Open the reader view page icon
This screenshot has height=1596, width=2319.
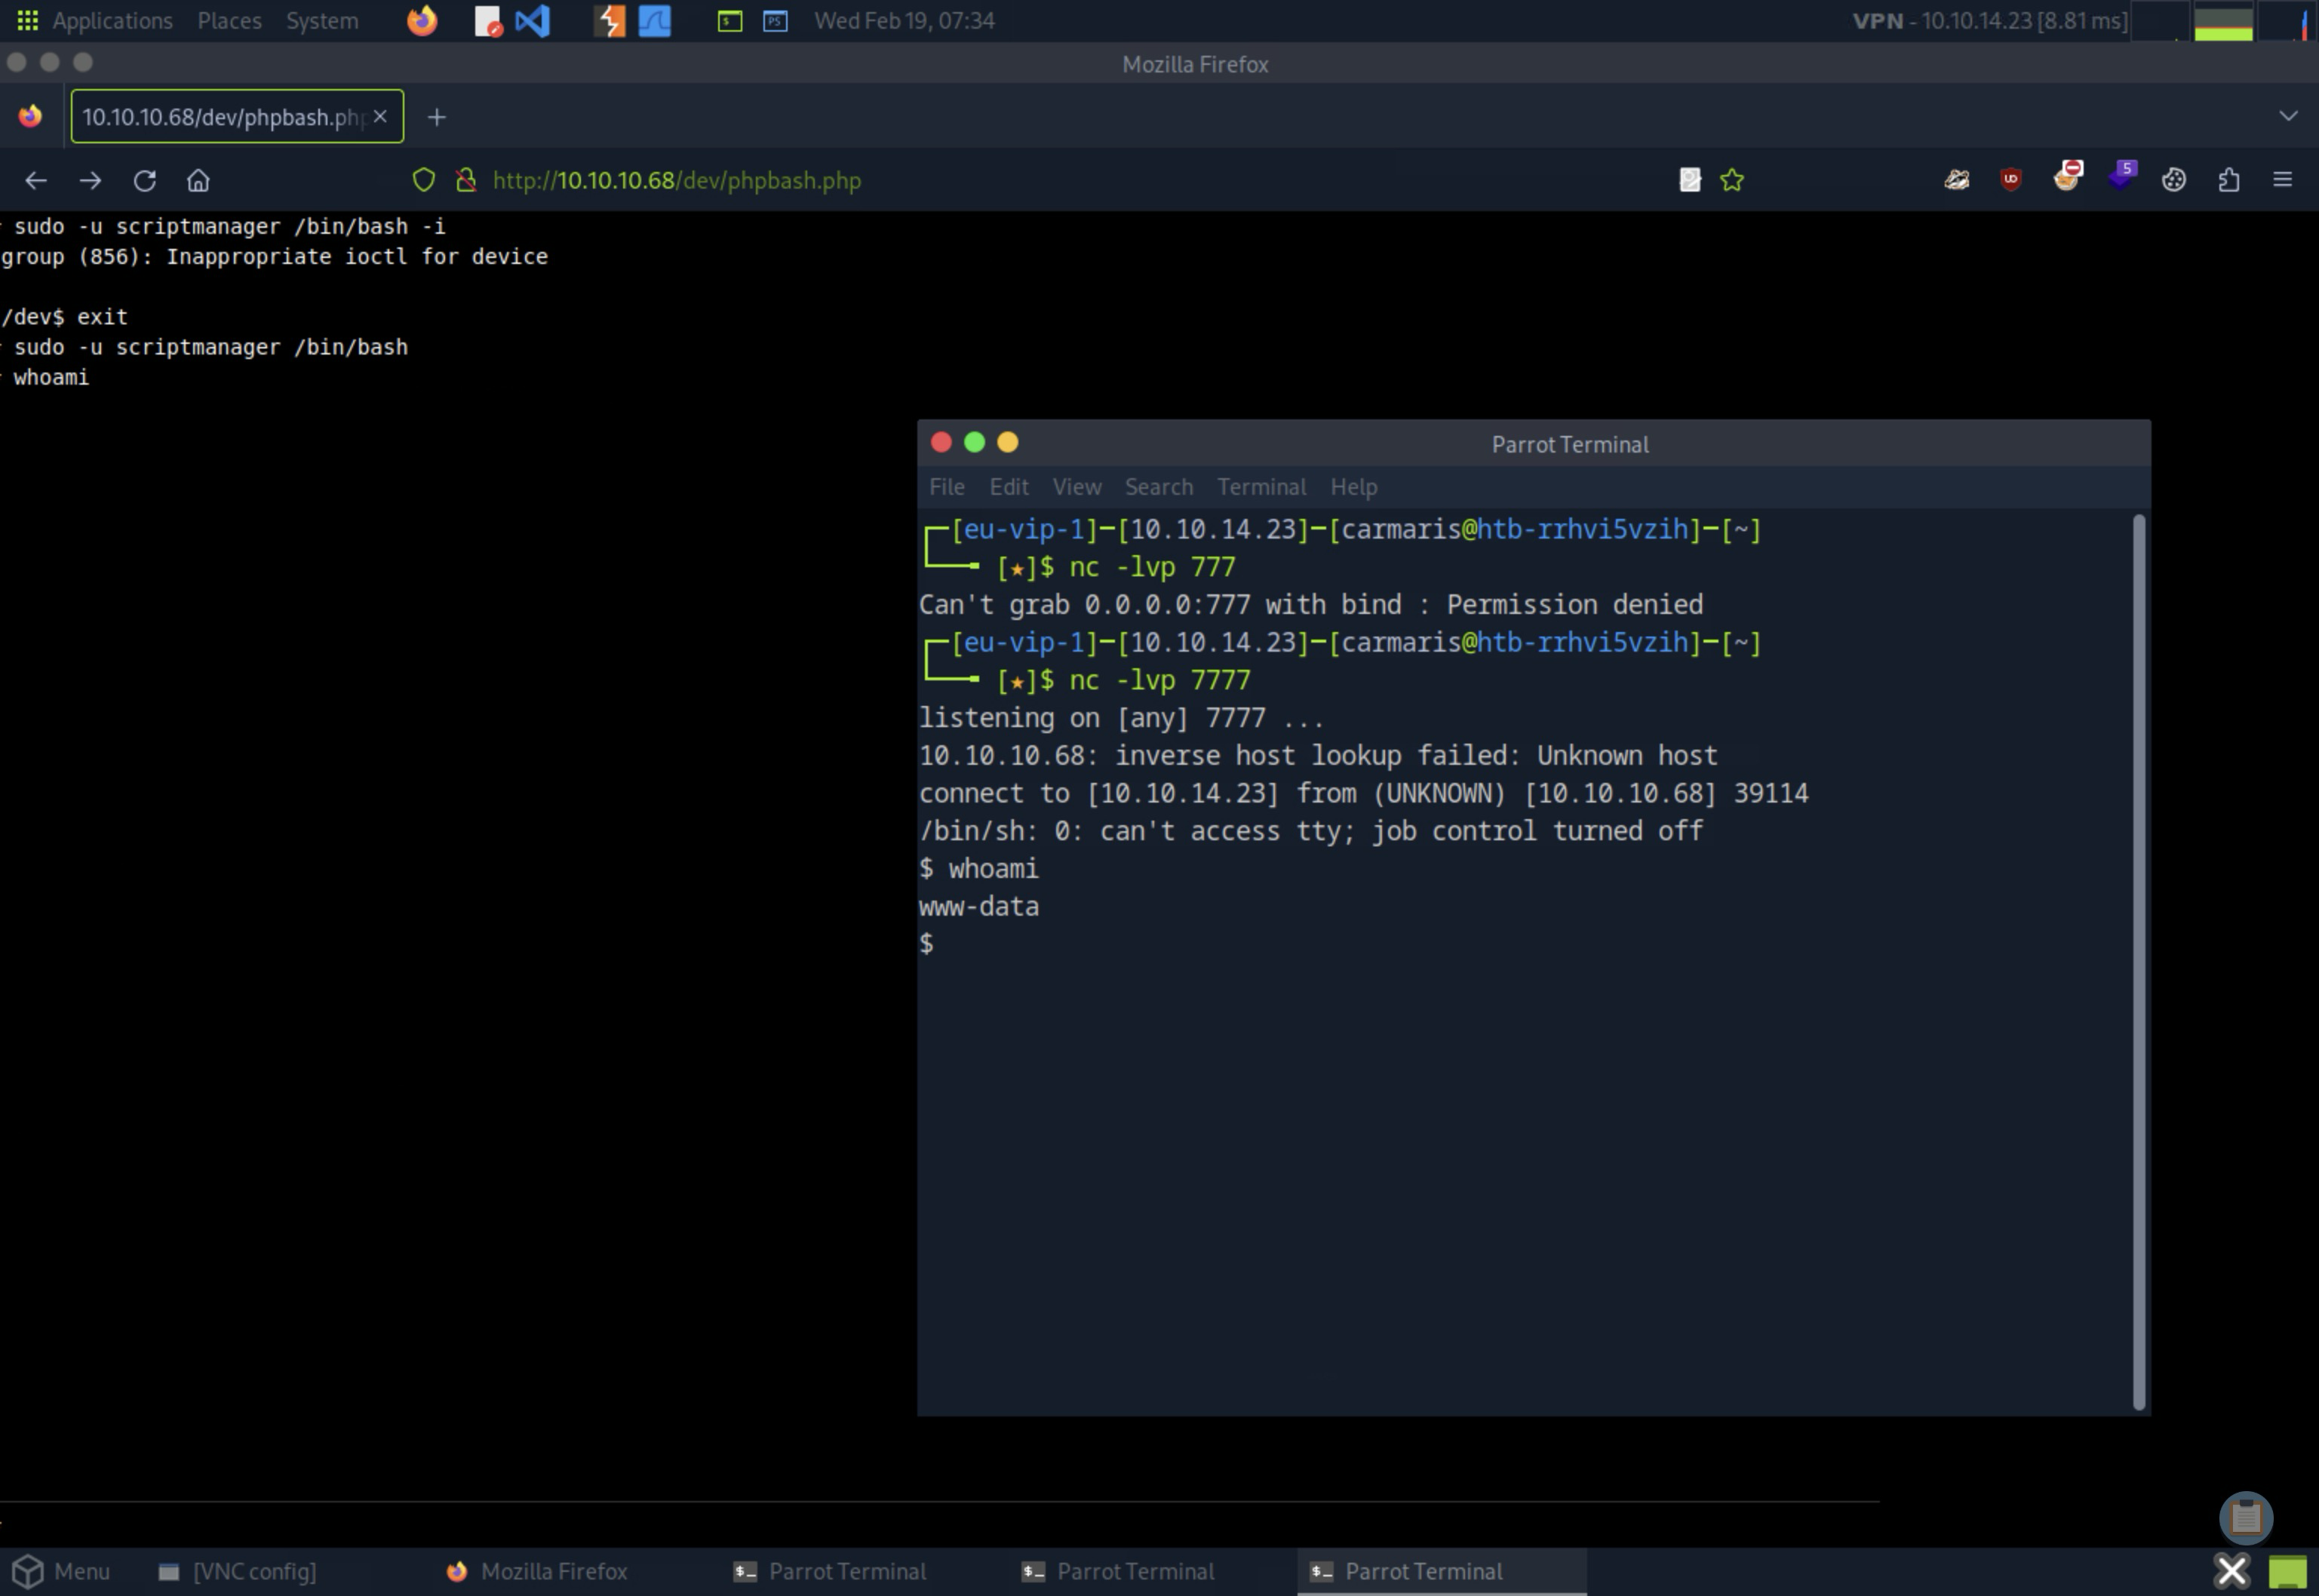[1689, 181]
